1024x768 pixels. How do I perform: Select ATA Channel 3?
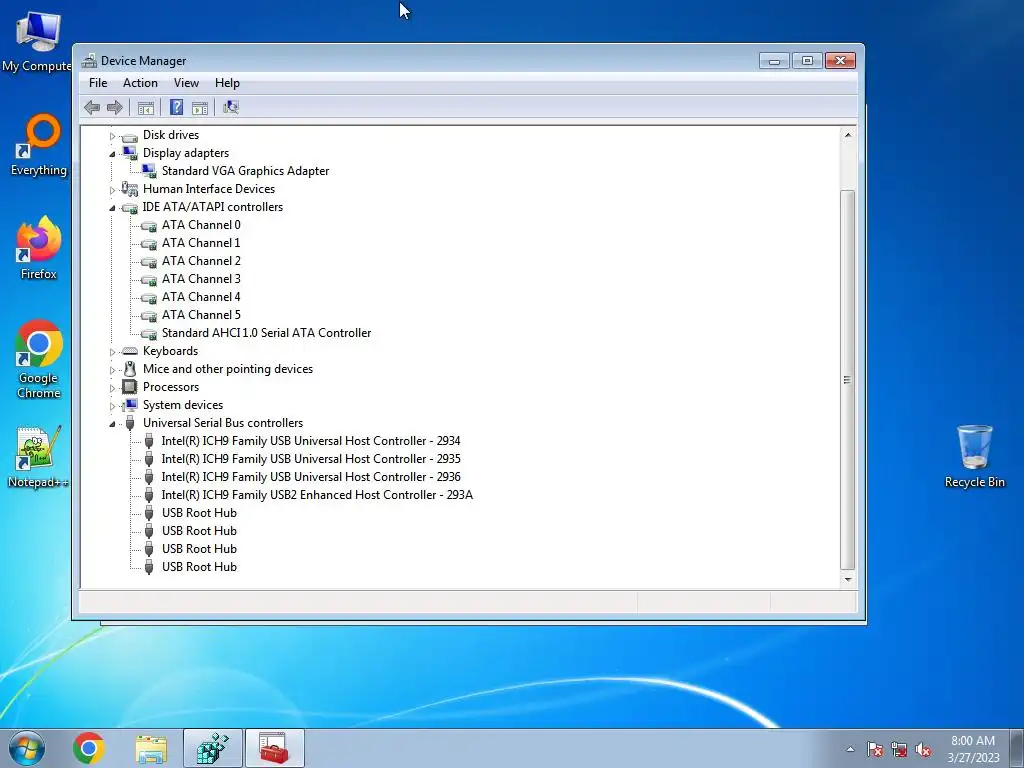[201, 279]
